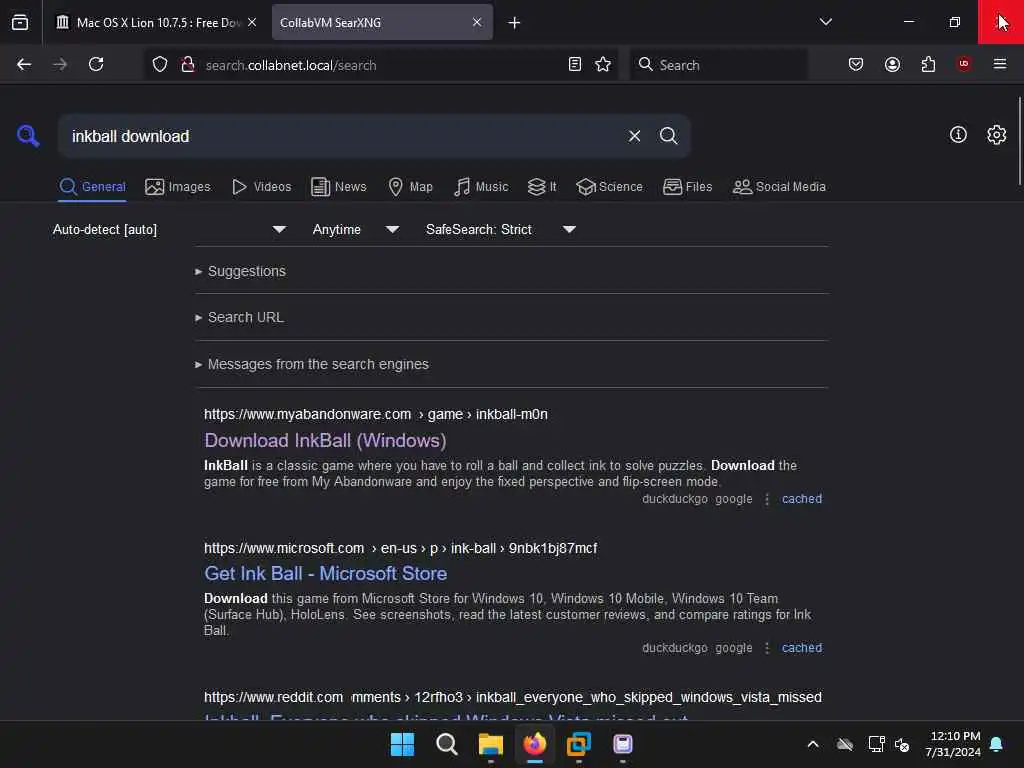This screenshot has width=1024, height=768.
Task: Switch to Videos category
Action: 261,187
